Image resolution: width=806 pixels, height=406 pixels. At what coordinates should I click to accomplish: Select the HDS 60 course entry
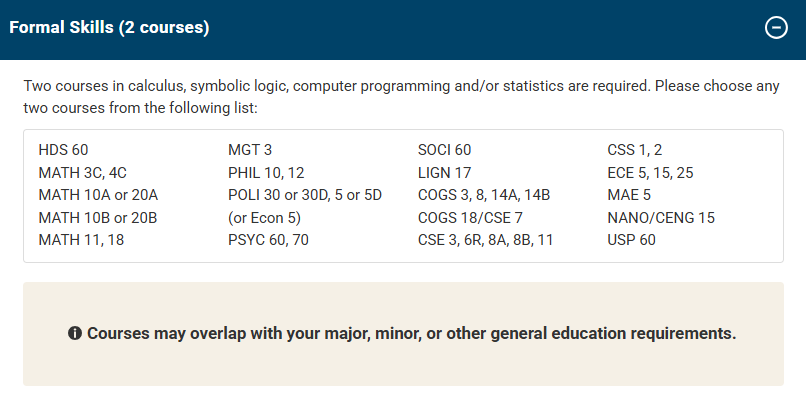[64, 150]
